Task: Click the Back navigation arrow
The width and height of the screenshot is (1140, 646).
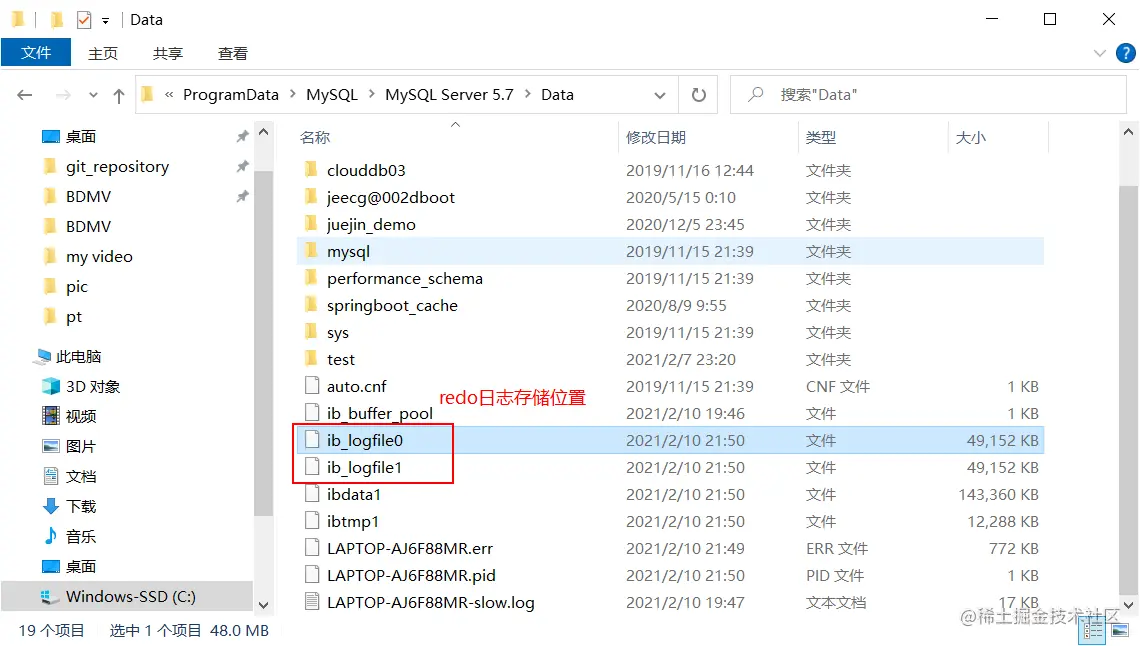Action: point(25,95)
